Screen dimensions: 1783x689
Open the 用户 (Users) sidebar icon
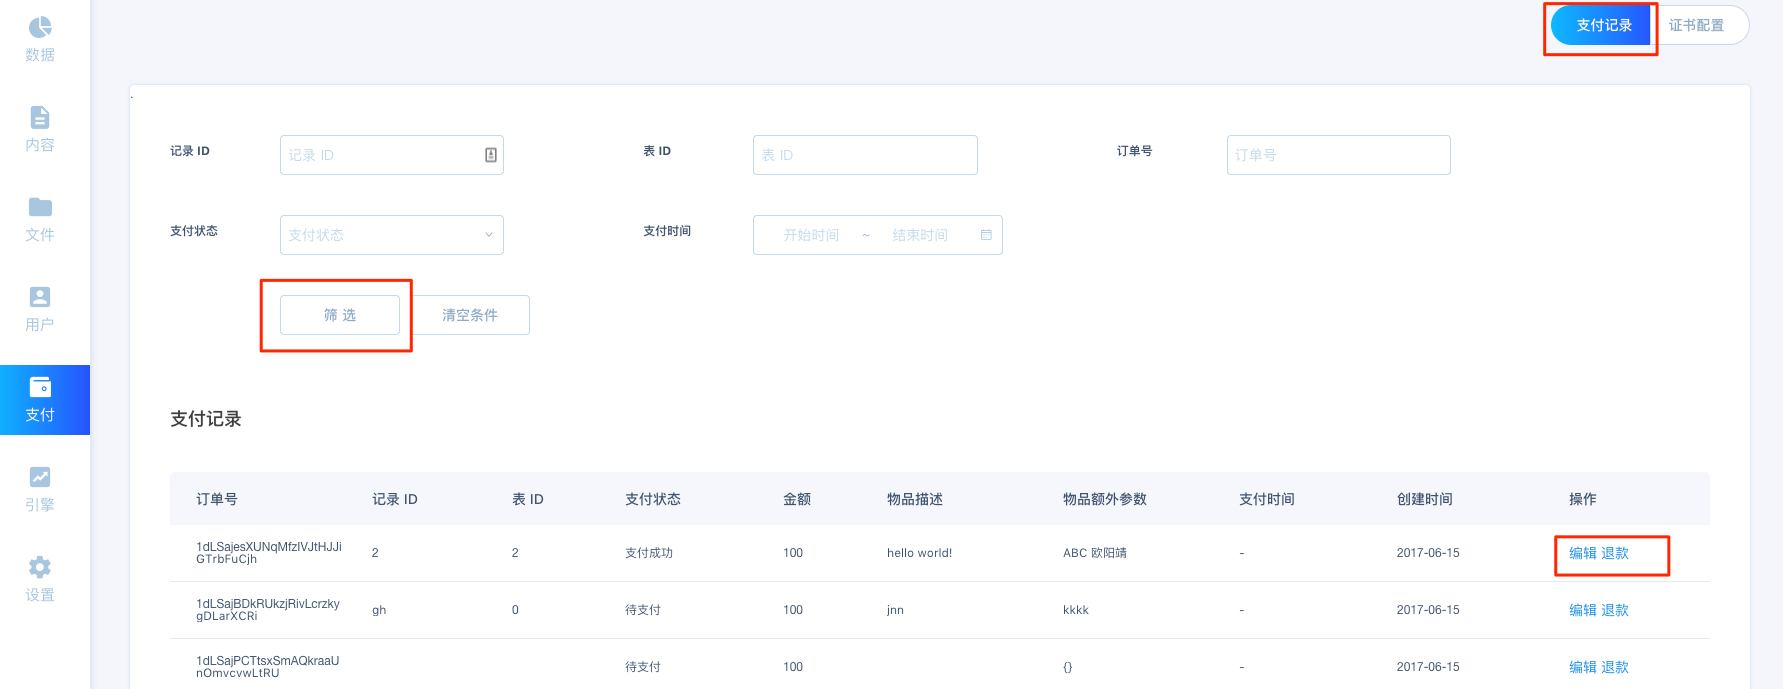(x=40, y=298)
